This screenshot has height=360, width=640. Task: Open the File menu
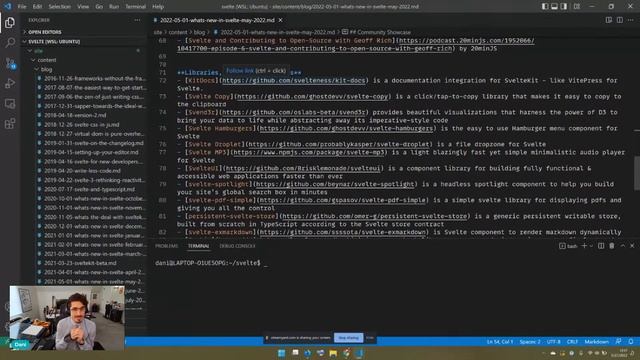click(22, 7)
